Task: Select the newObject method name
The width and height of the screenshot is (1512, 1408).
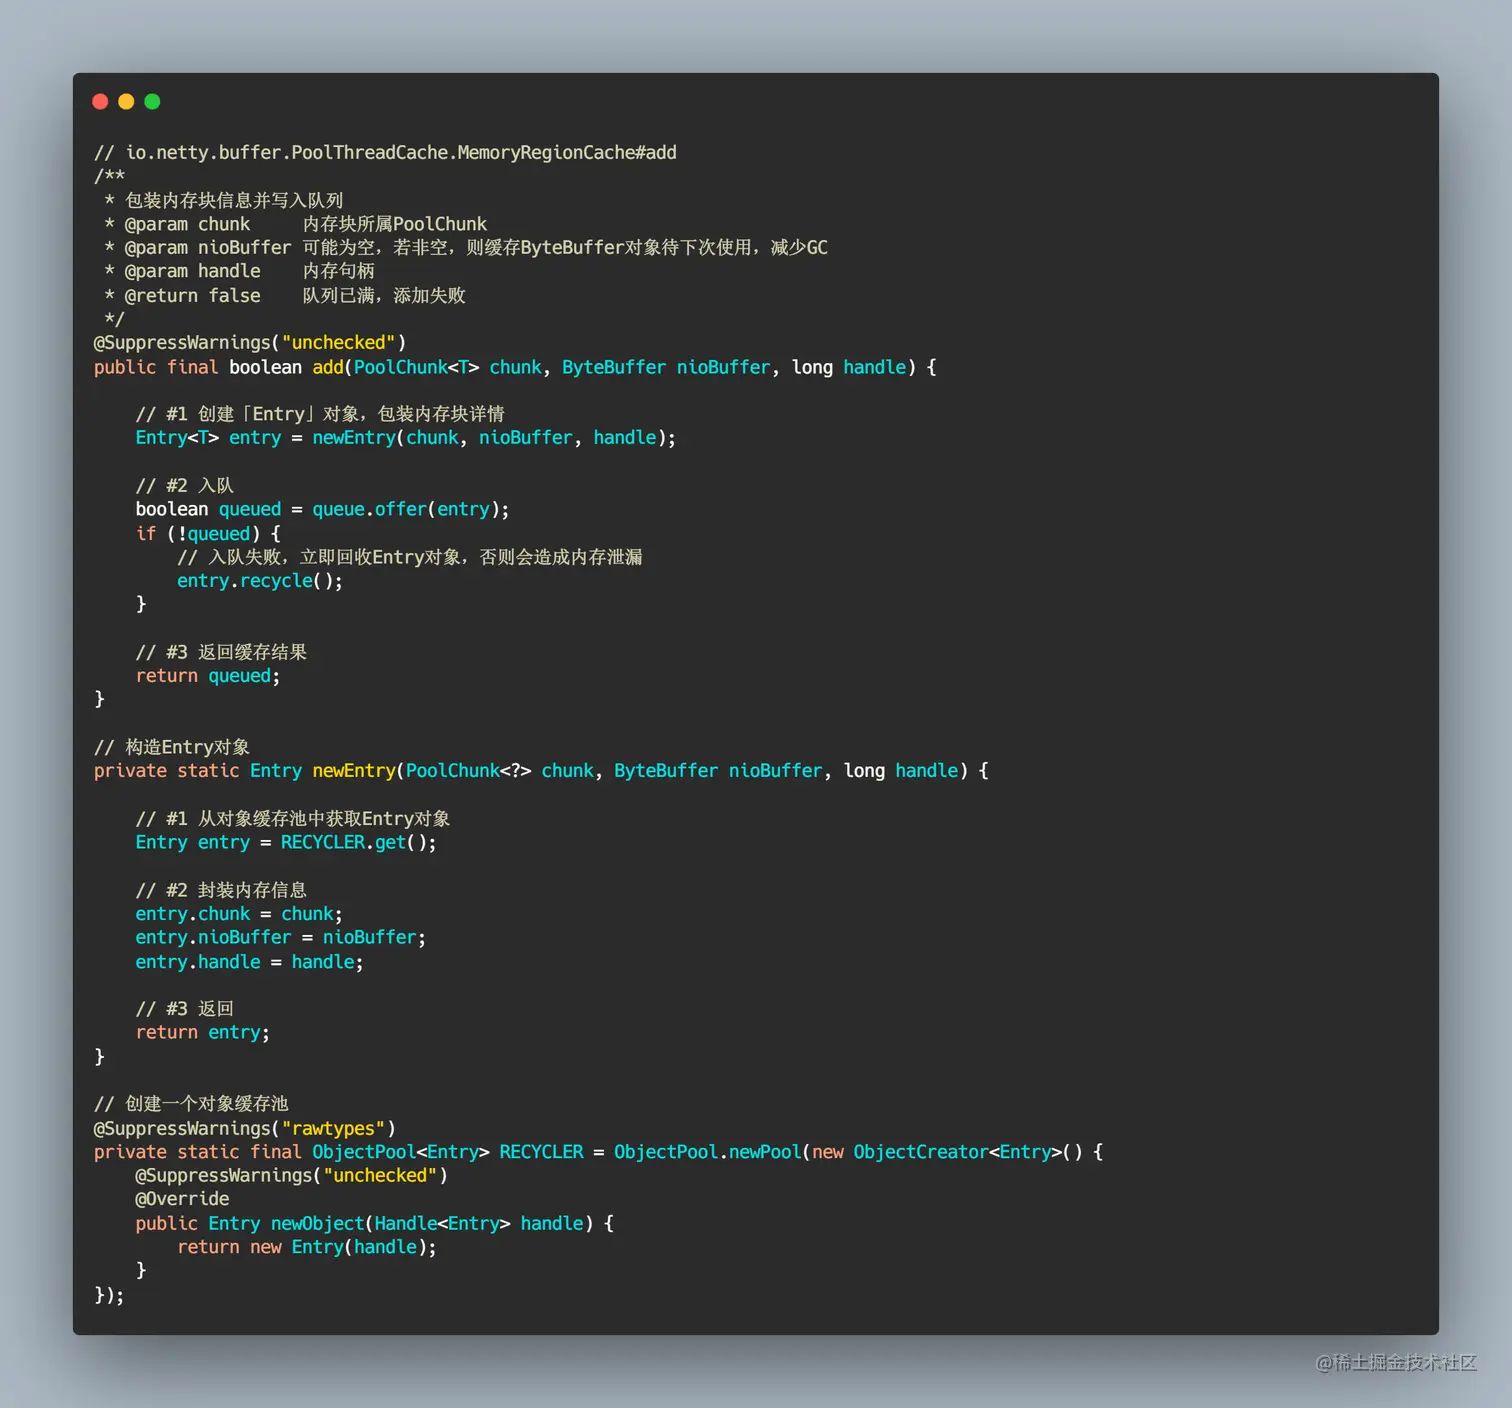Action: [316, 1223]
